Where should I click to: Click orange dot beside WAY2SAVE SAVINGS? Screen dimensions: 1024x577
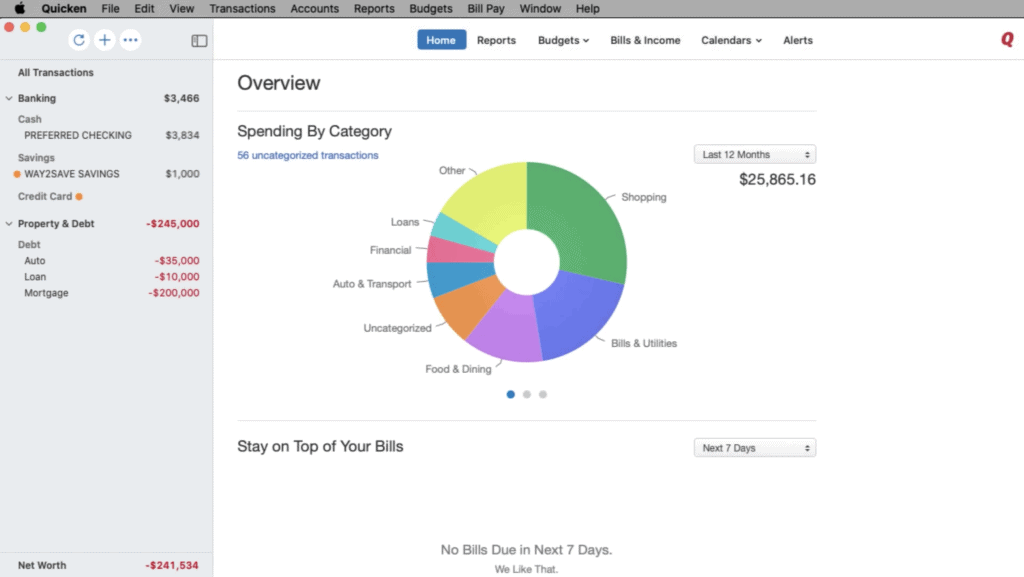pos(17,174)
